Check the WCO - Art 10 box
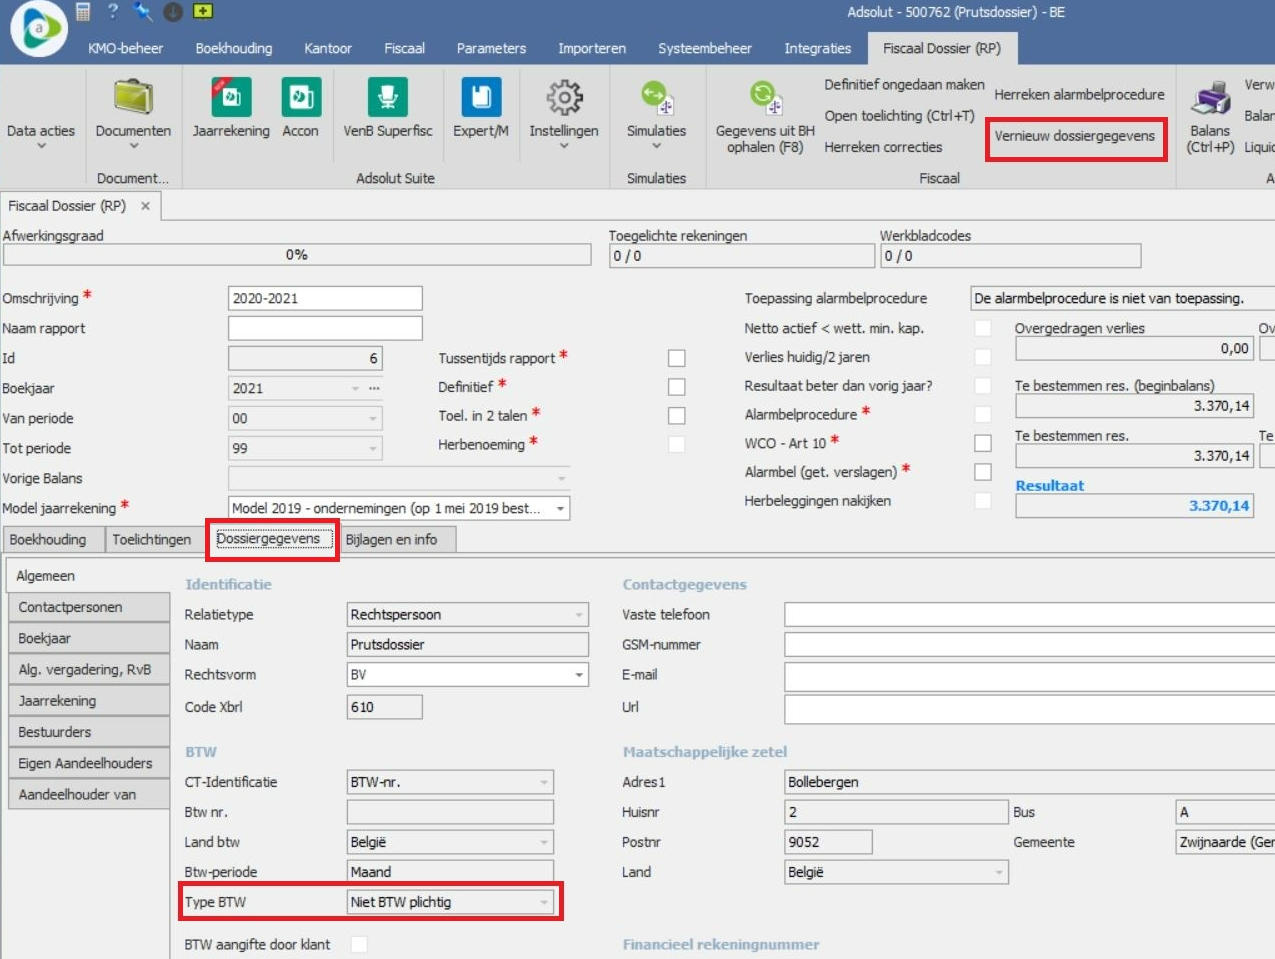 pyautogui.click(x=983, y=443)
